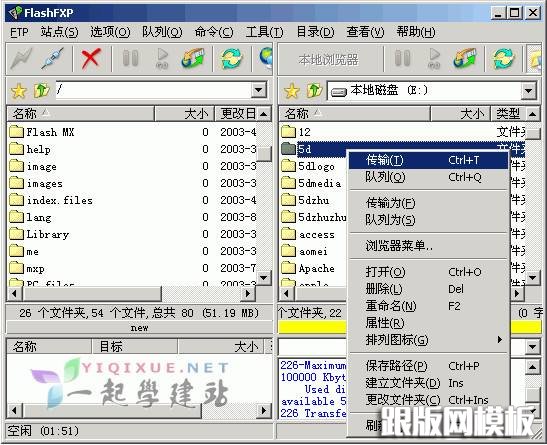Click the right pane parent folder up icon

(314, 91)
